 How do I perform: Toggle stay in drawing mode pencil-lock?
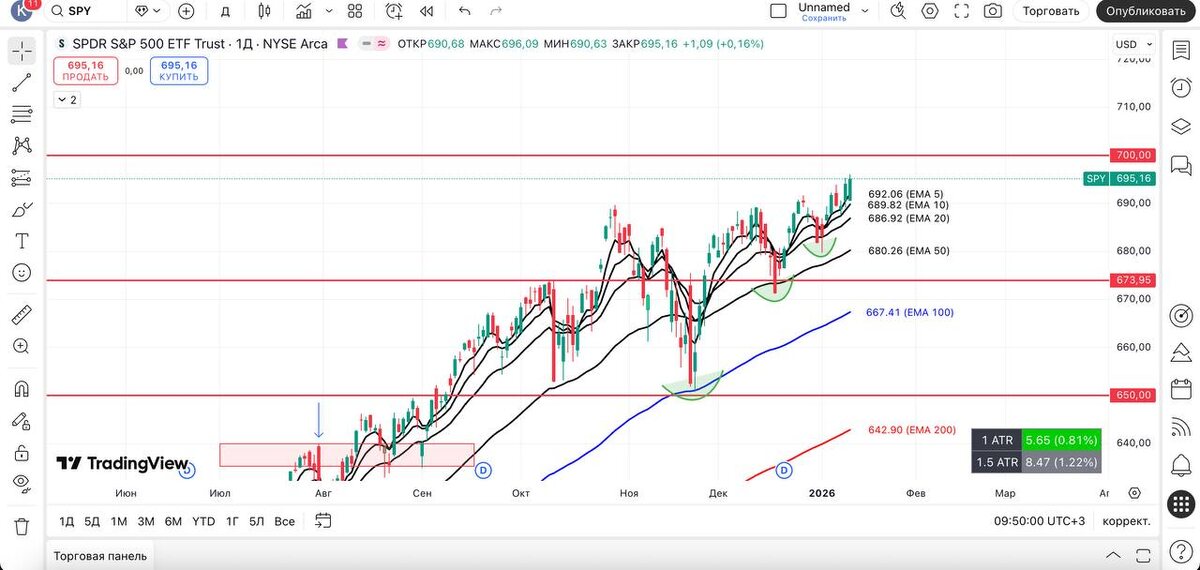coord(22,421)
